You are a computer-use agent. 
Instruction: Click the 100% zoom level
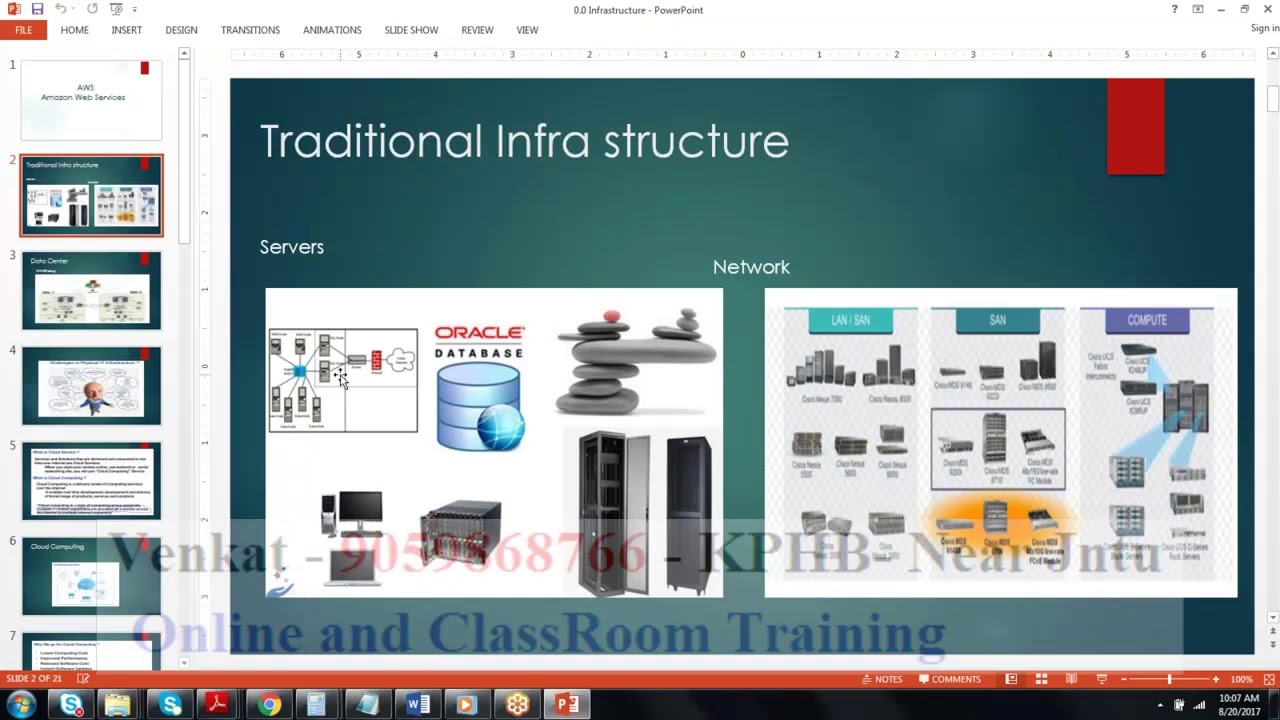[x=1241, y=679]
